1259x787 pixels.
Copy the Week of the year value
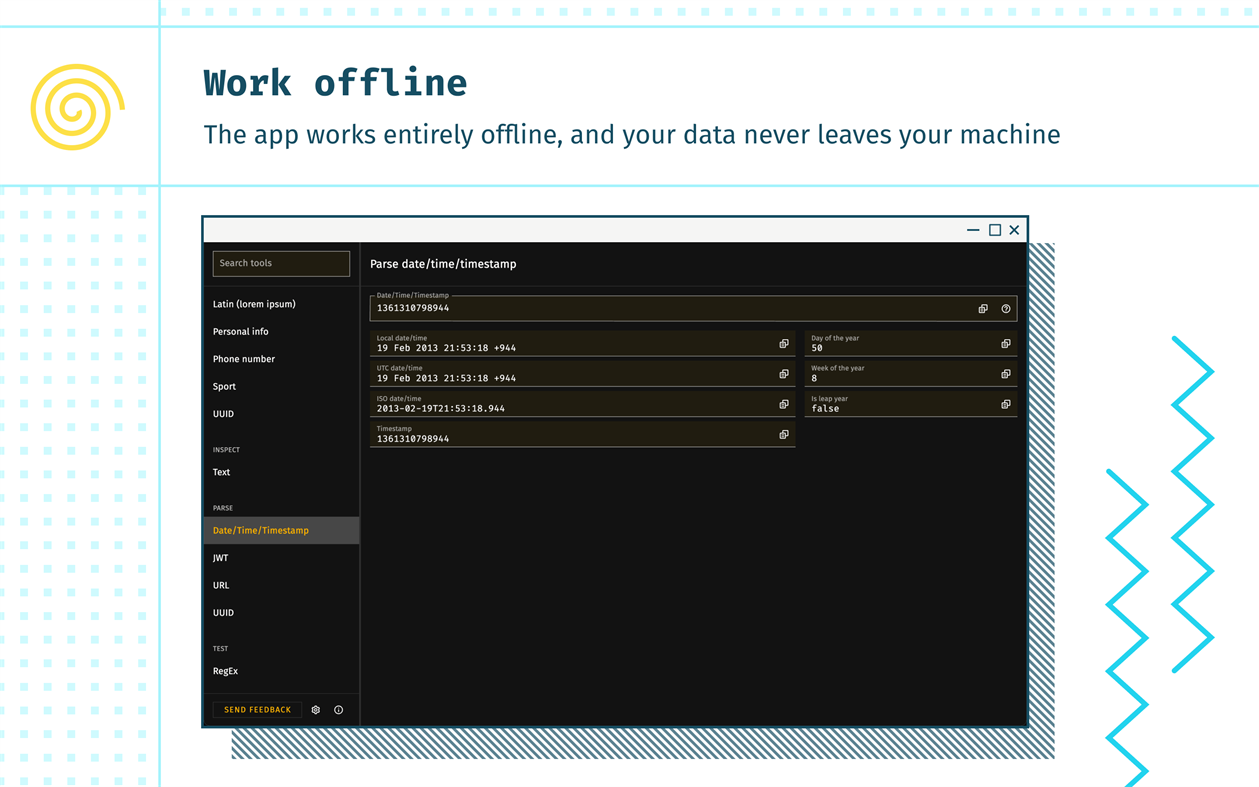click(1006, 374)
